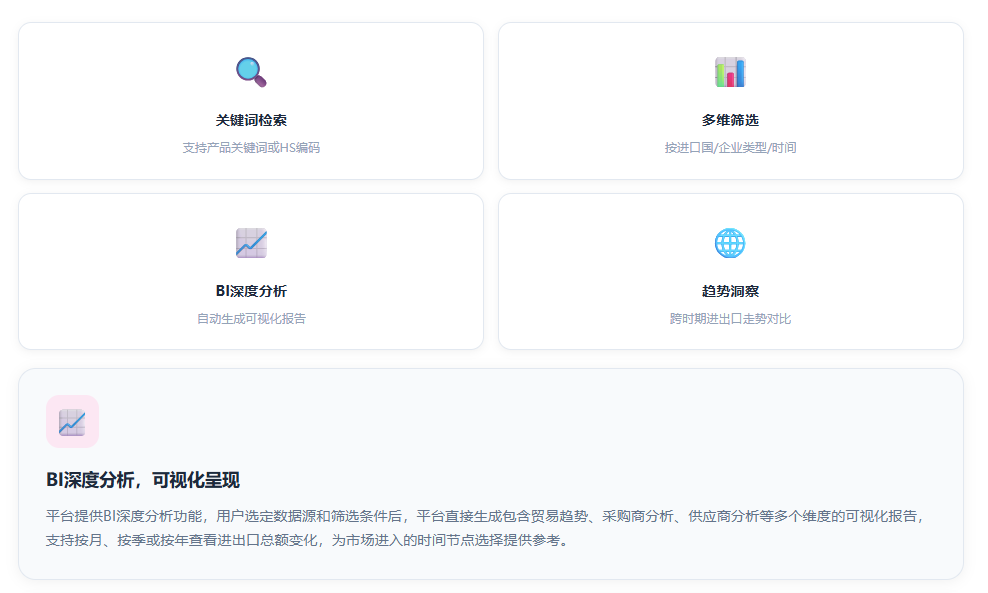988x593 pixels.
Task: Click the text 支持产品关键词或HS编码
Action: point(251,147)
